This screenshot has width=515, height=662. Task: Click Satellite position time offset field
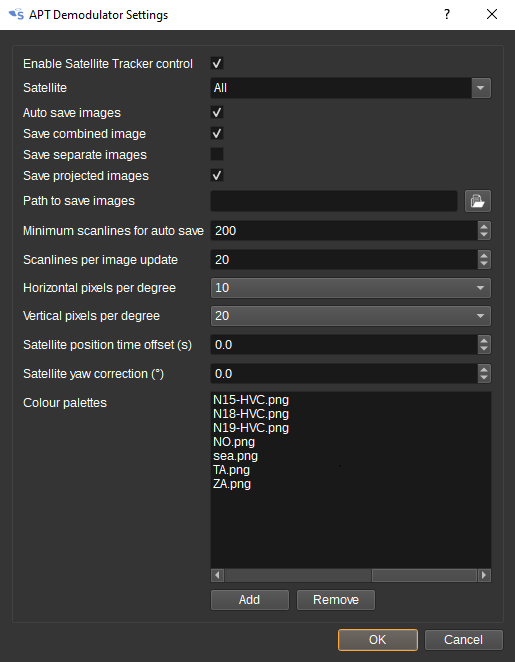pyautogui.click(x=344, y=345)
